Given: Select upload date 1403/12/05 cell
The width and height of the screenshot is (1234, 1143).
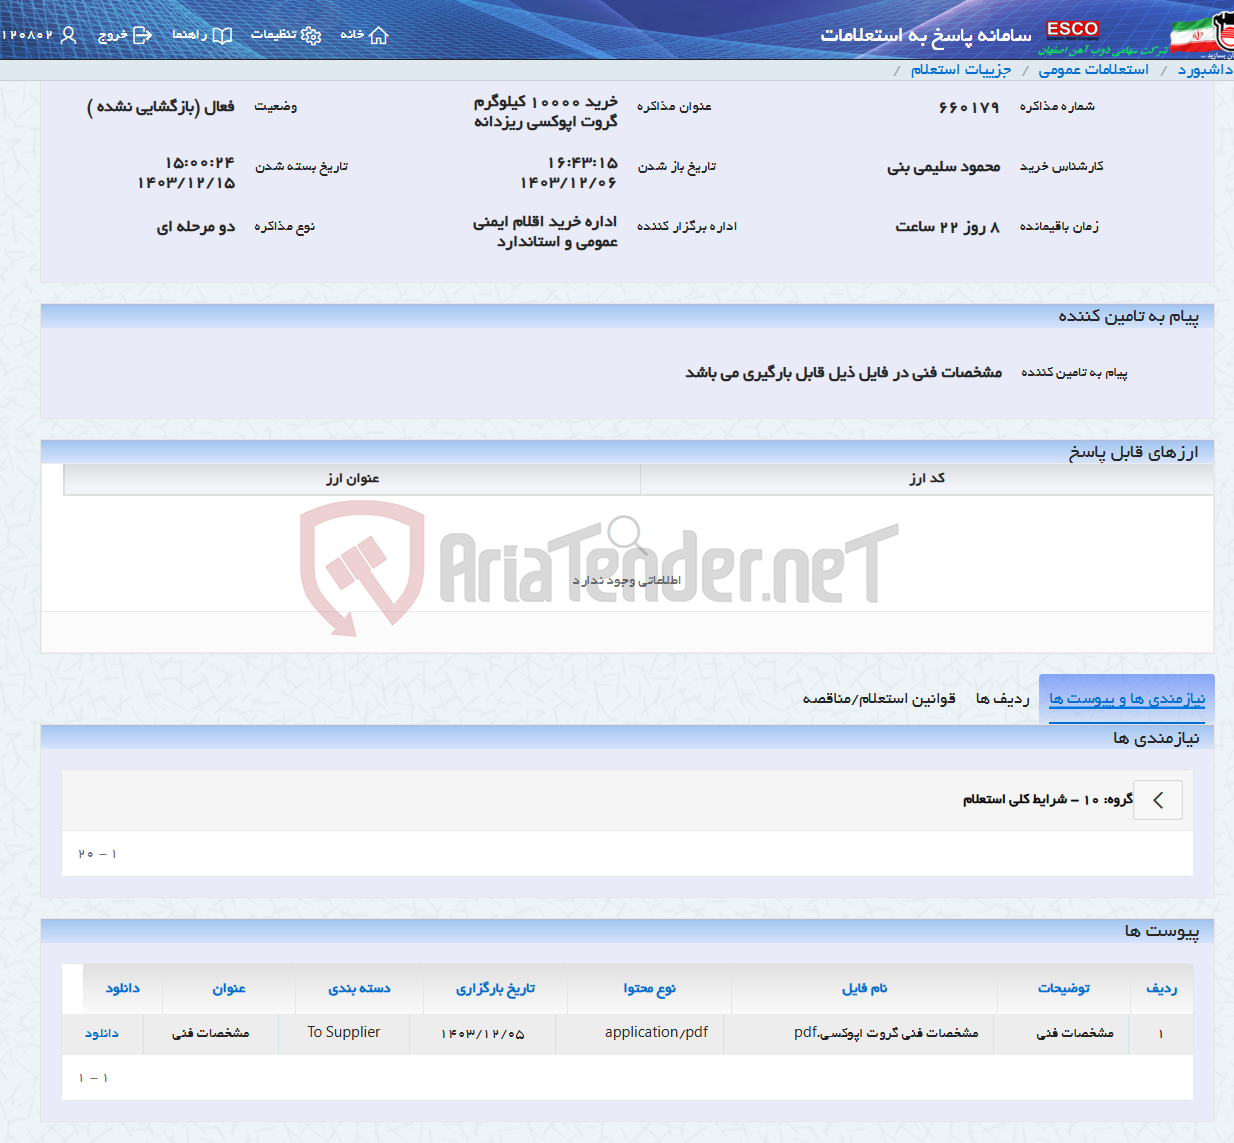Looking at the screenshot, I should click(483, 1033).
